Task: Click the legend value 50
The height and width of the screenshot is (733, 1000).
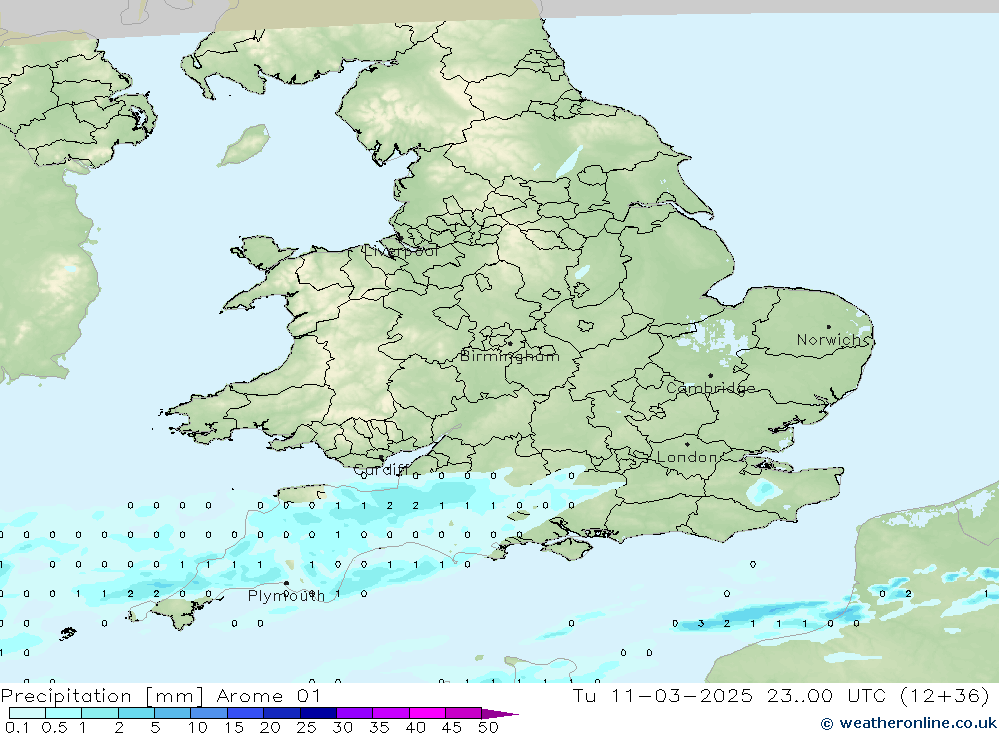Action: (488, 727)
